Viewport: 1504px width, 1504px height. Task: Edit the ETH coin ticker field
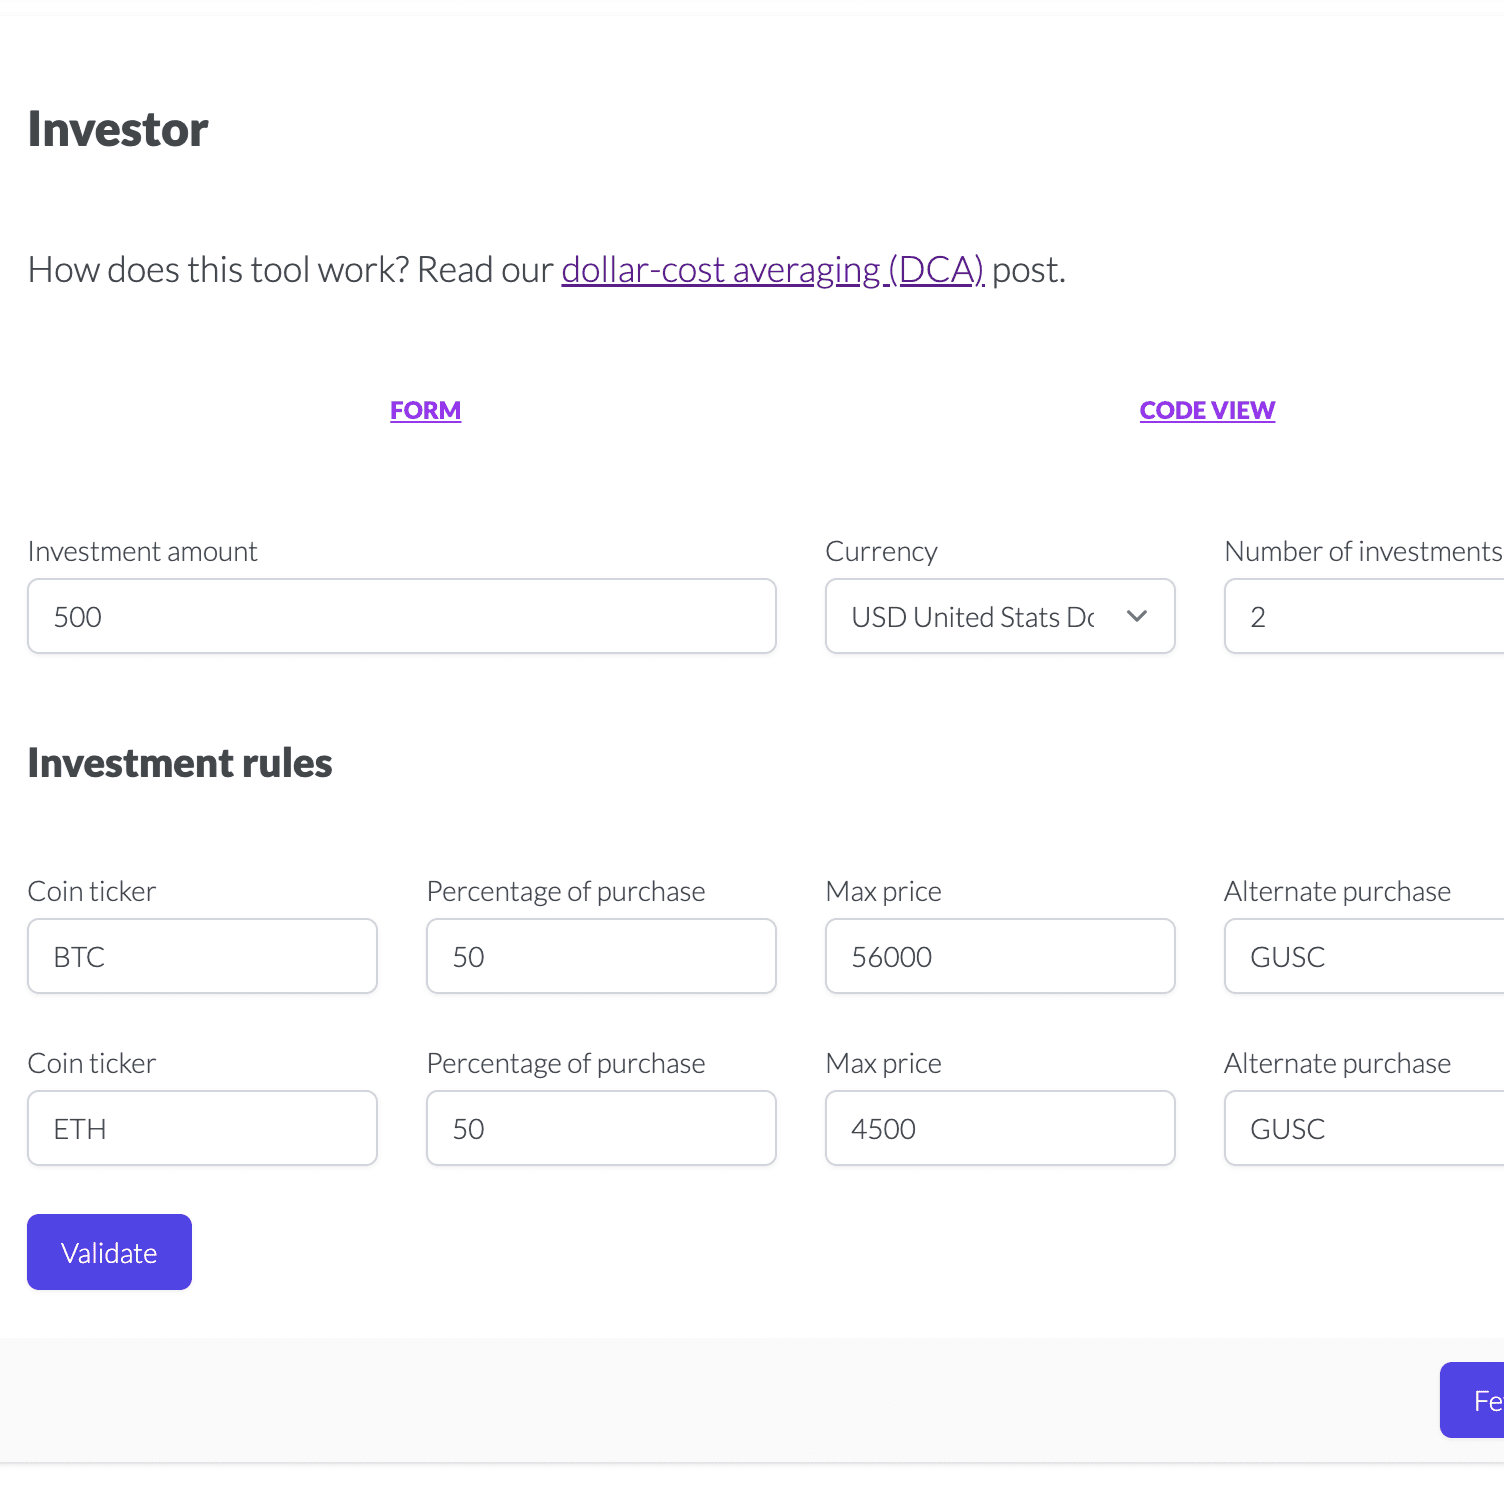[x=202, y=1128]
